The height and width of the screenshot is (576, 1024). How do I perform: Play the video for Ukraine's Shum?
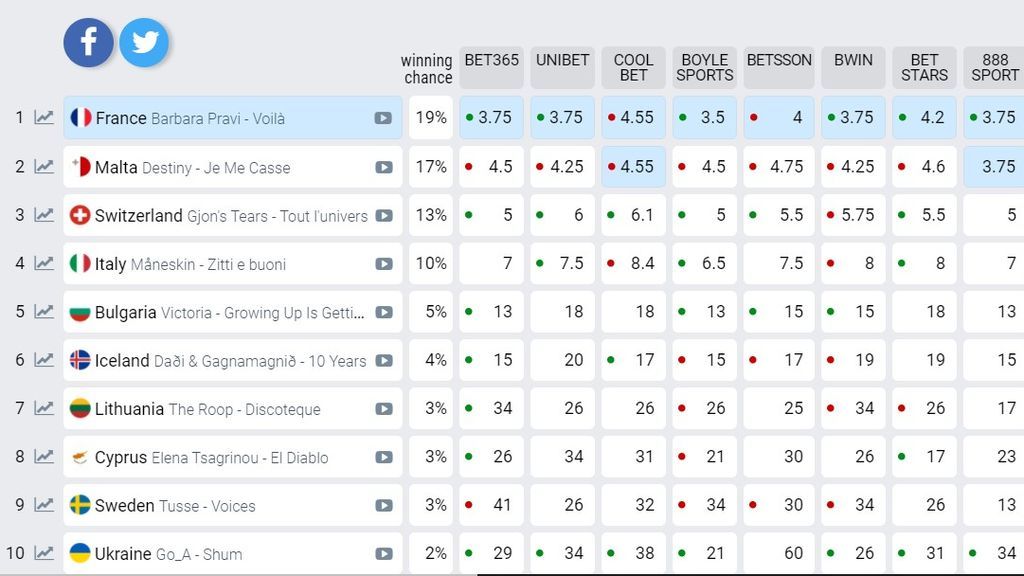click(x=384, y=554)
